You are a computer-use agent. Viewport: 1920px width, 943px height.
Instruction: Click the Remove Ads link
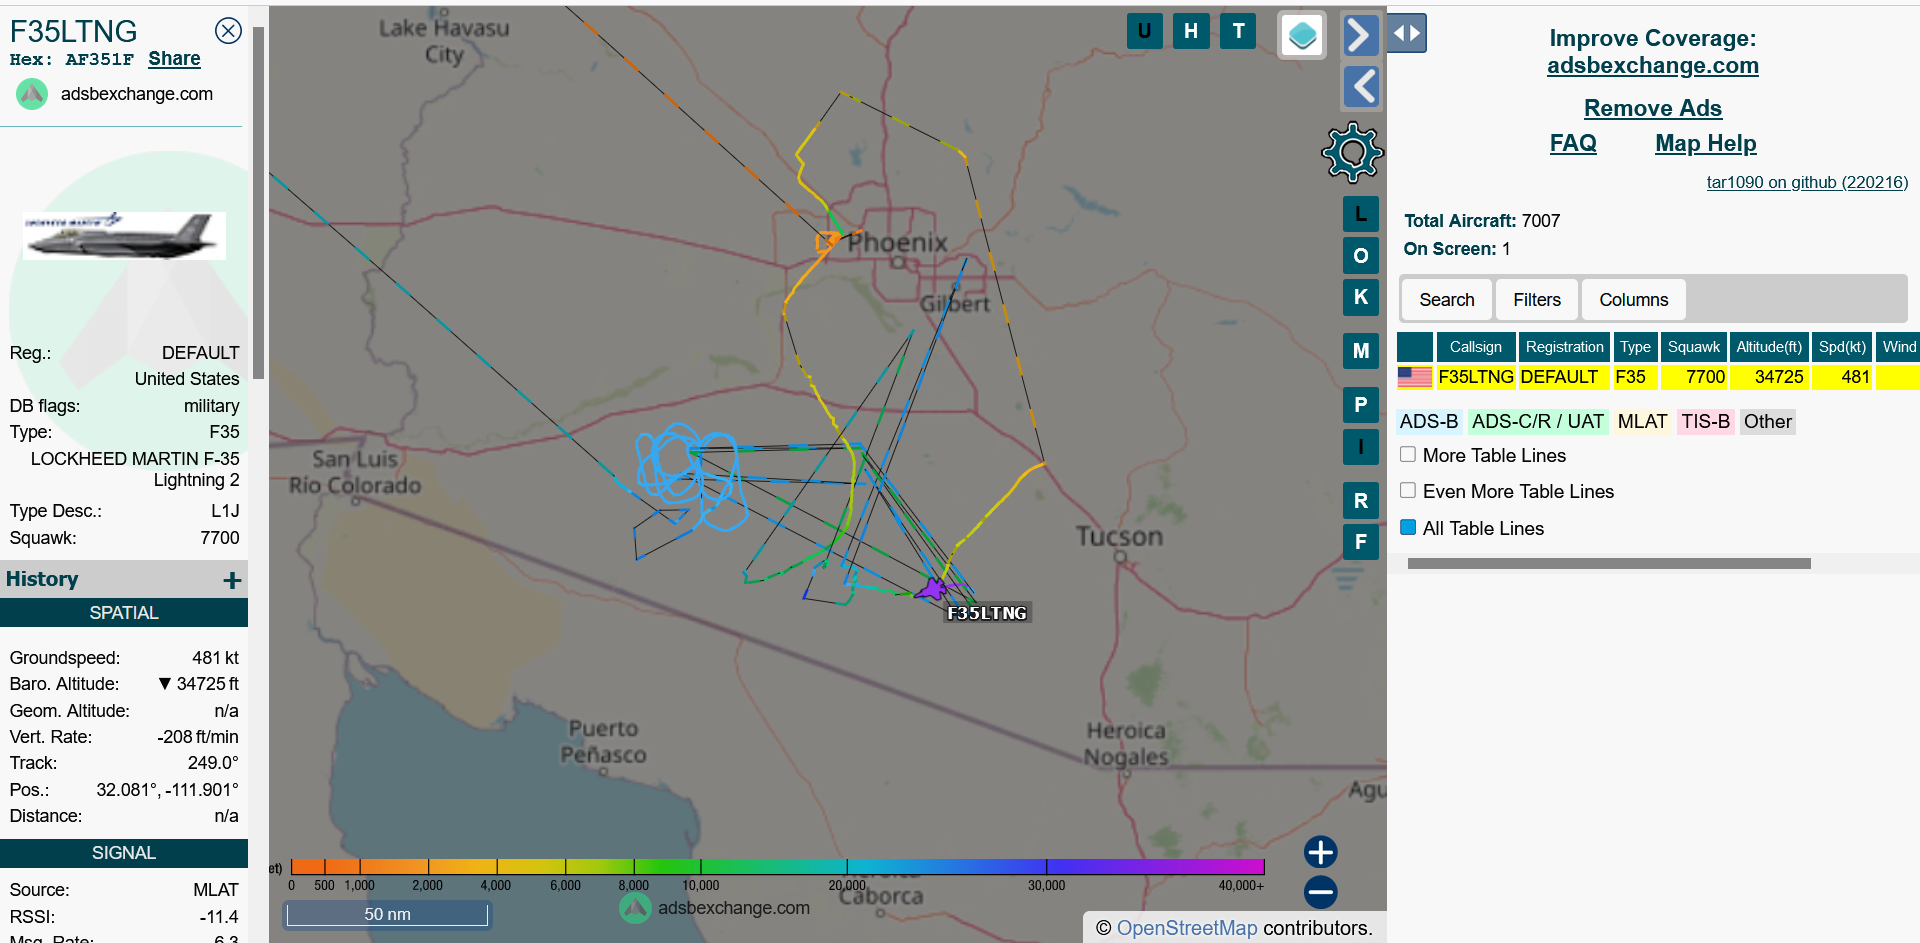pos(1652,108)
